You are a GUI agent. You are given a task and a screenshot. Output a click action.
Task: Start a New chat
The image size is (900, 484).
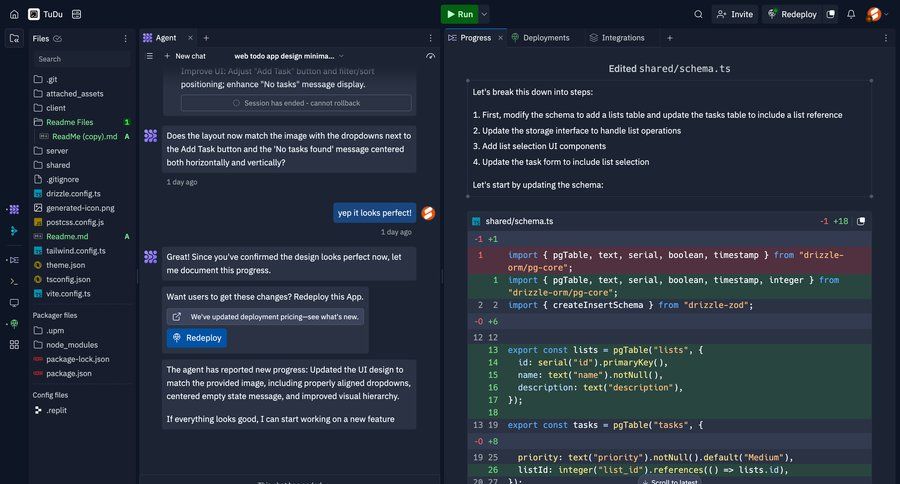185,56
